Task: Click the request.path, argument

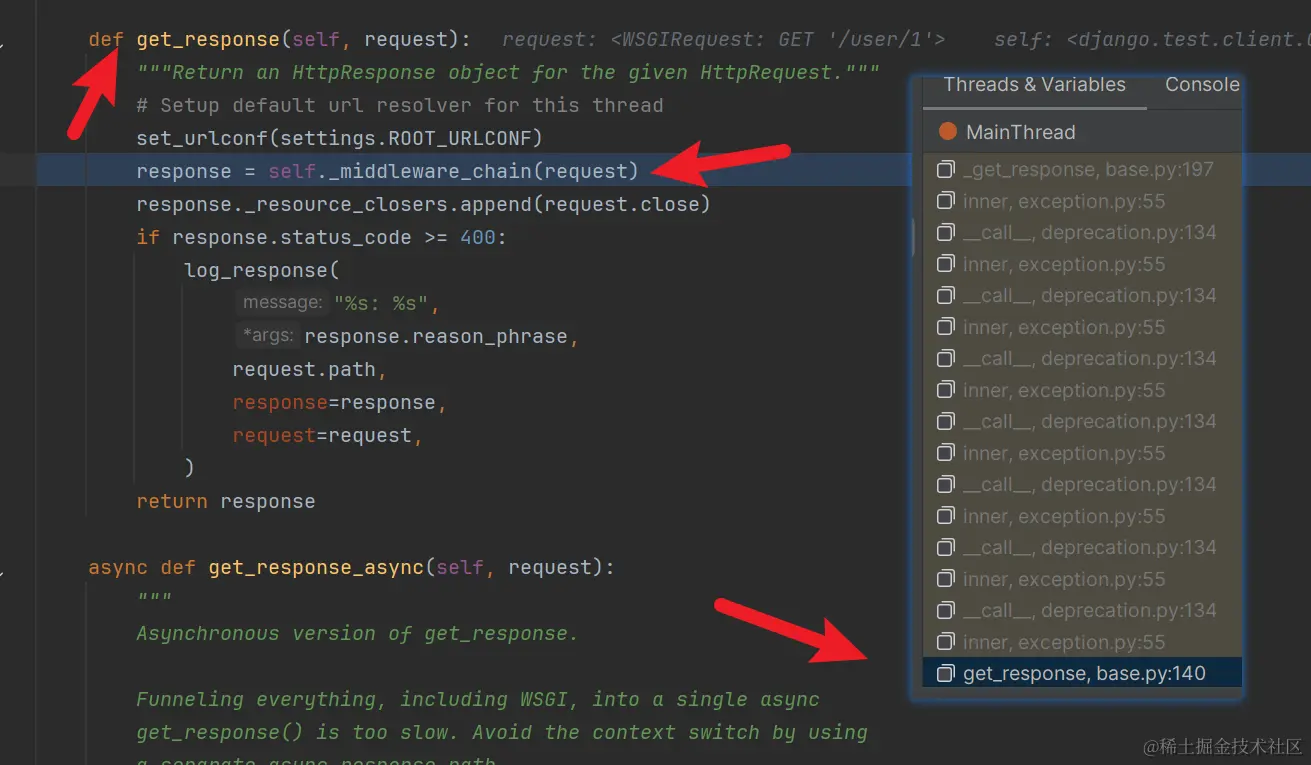Action: 310,369
